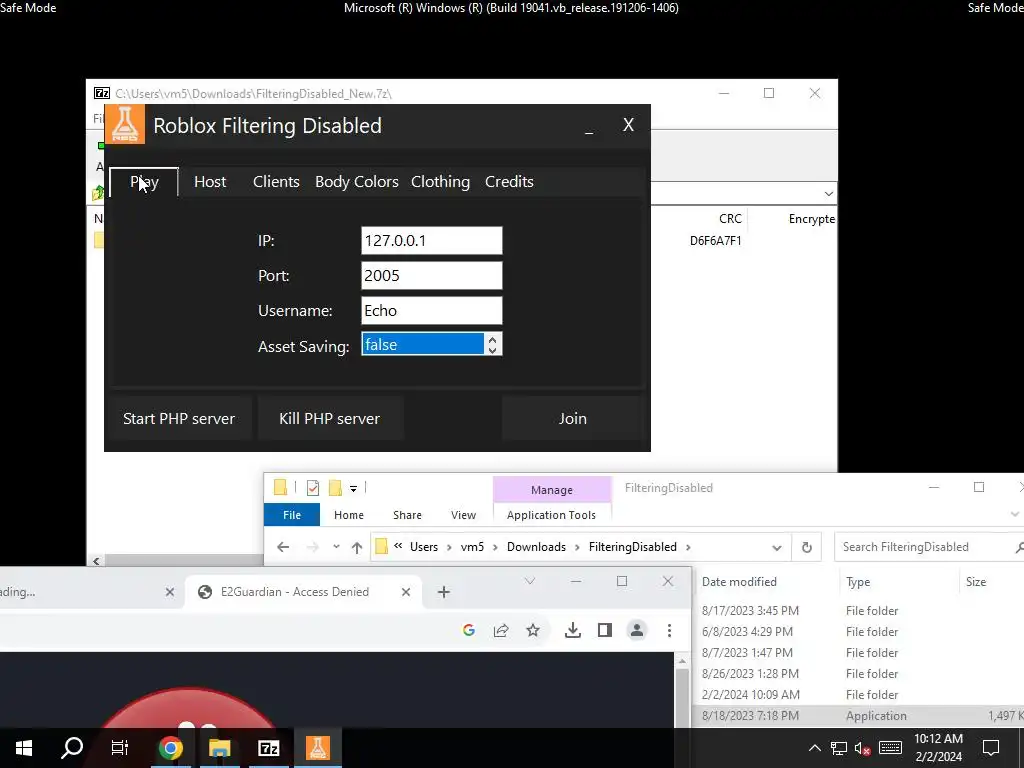Open Task View on taskbar

click(120, 748)
